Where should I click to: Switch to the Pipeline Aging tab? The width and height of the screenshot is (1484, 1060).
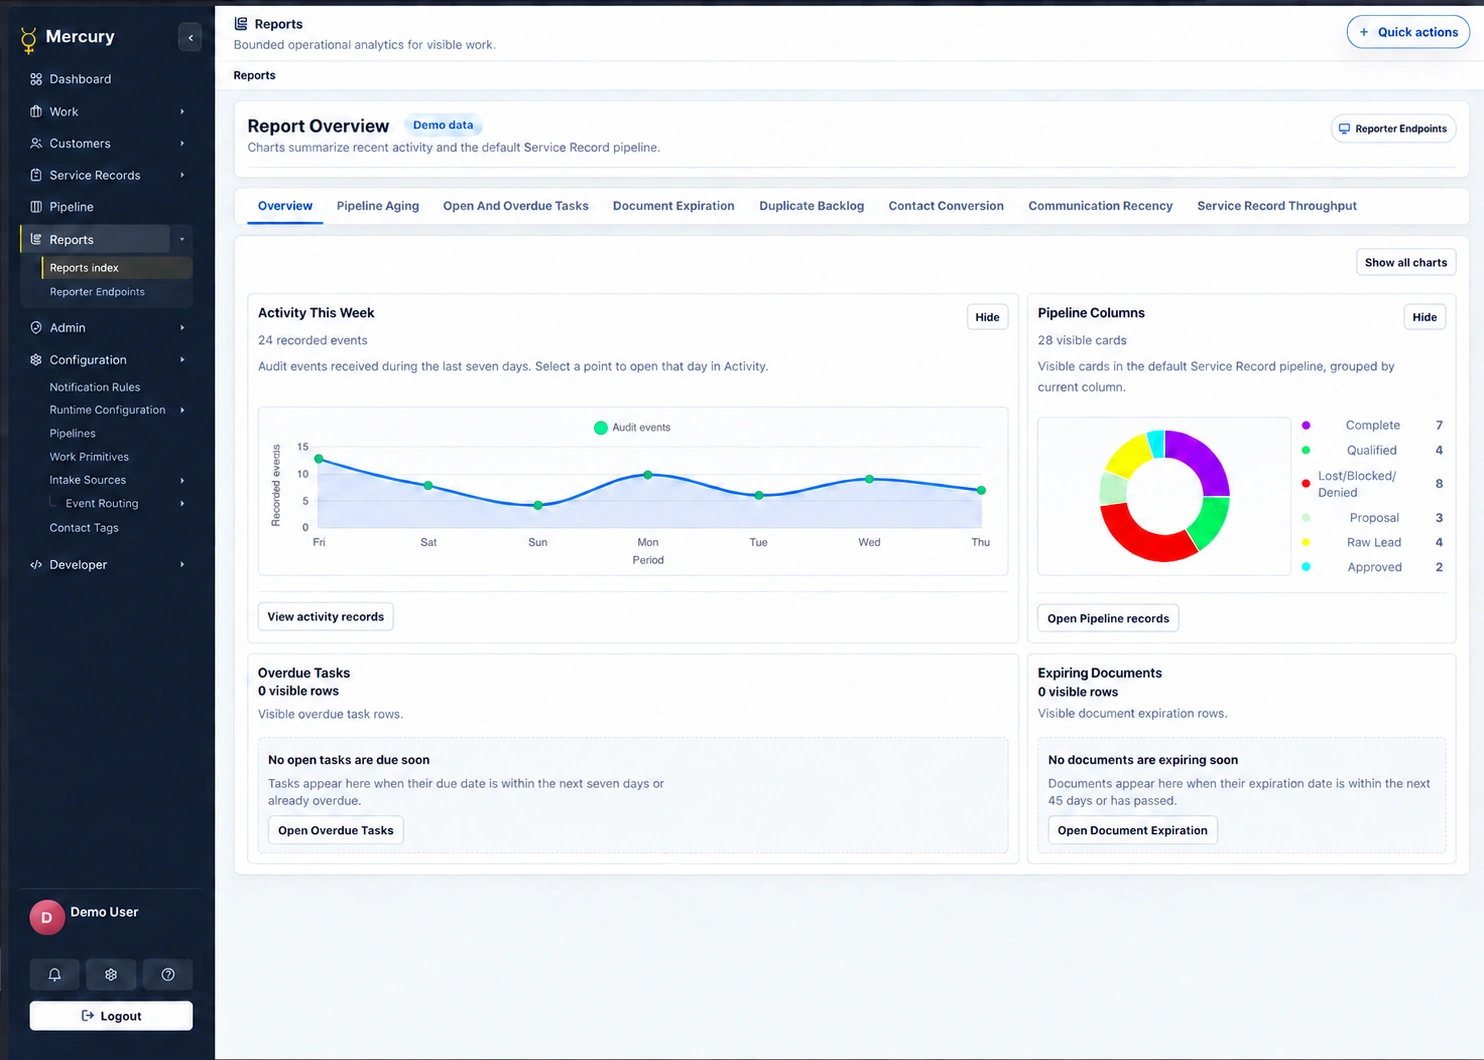378,206
